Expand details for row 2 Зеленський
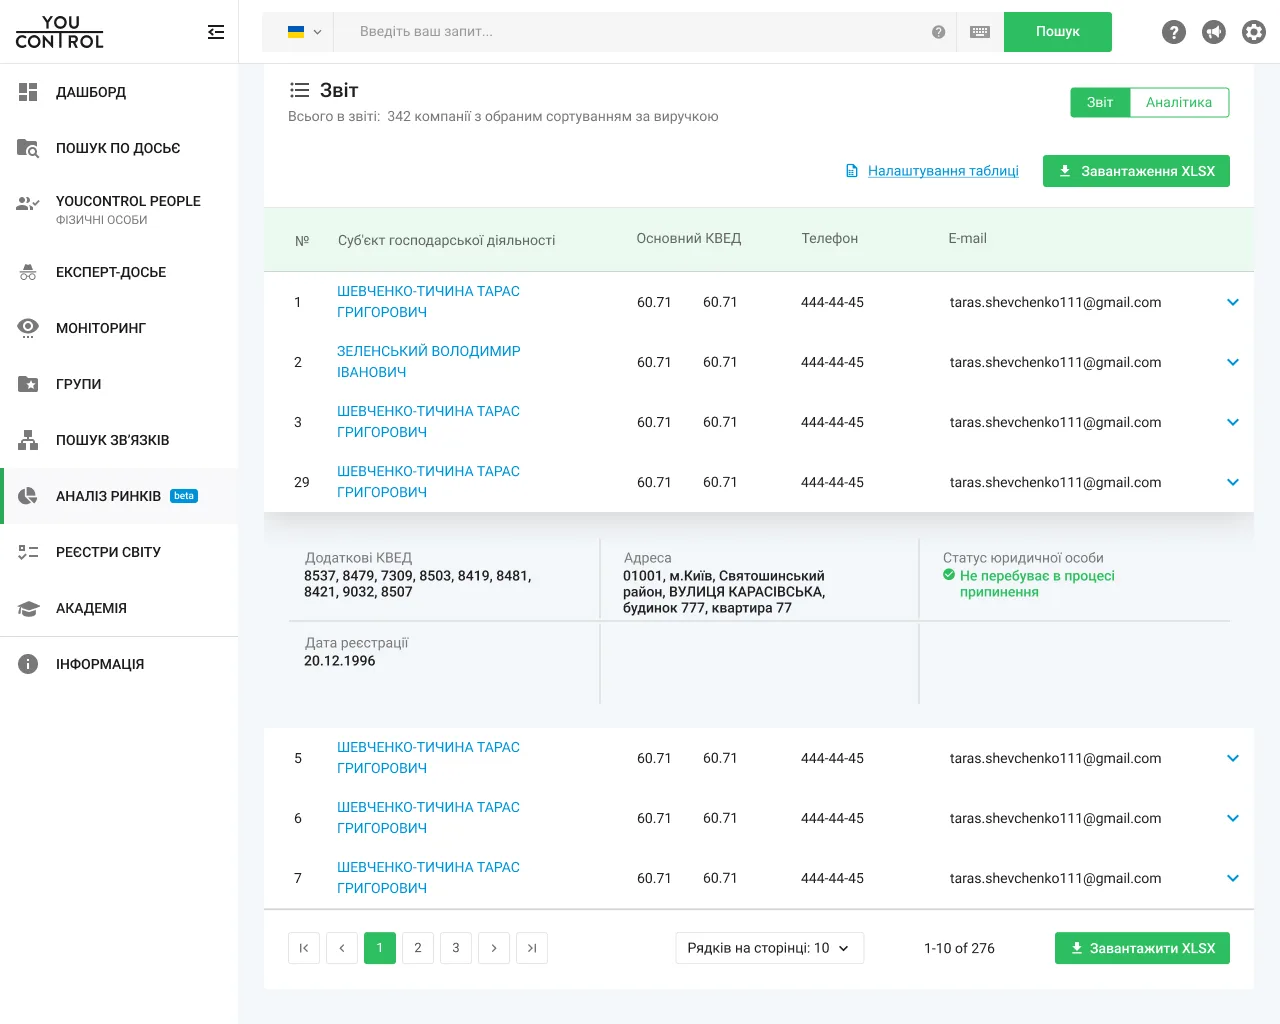Screen dimensions: 1280x1024 [1233, 362]
